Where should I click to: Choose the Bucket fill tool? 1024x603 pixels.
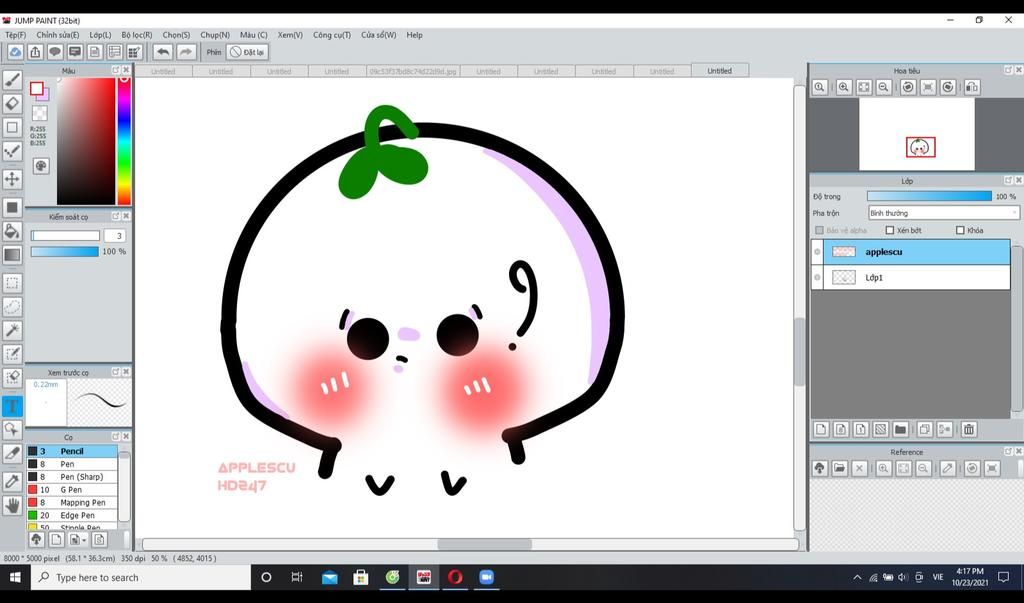click(13, 231)
